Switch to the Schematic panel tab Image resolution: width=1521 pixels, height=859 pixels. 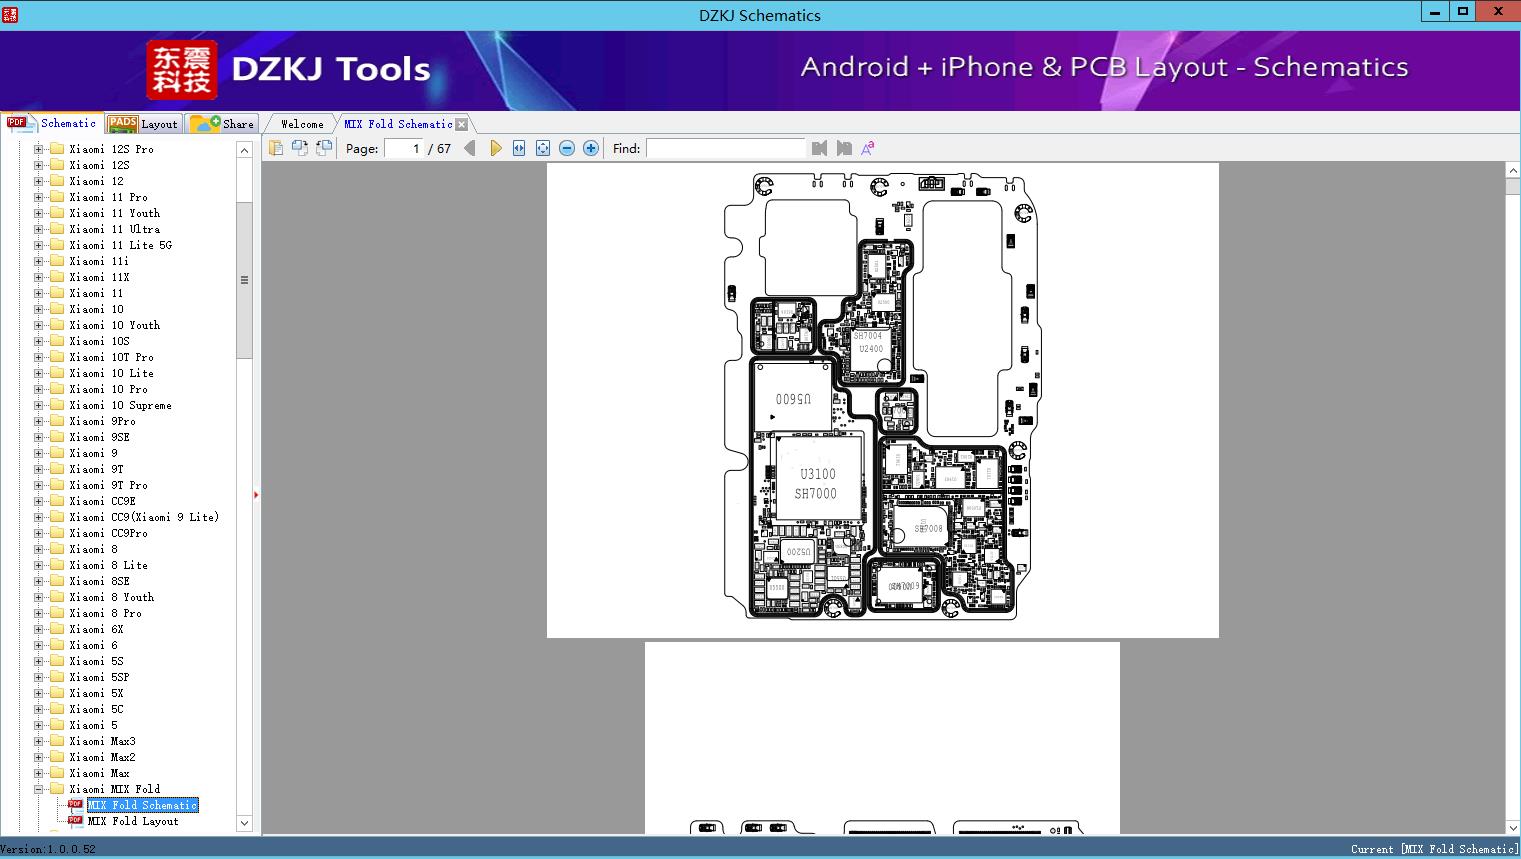pyautogui.click(x=52, y=123)
